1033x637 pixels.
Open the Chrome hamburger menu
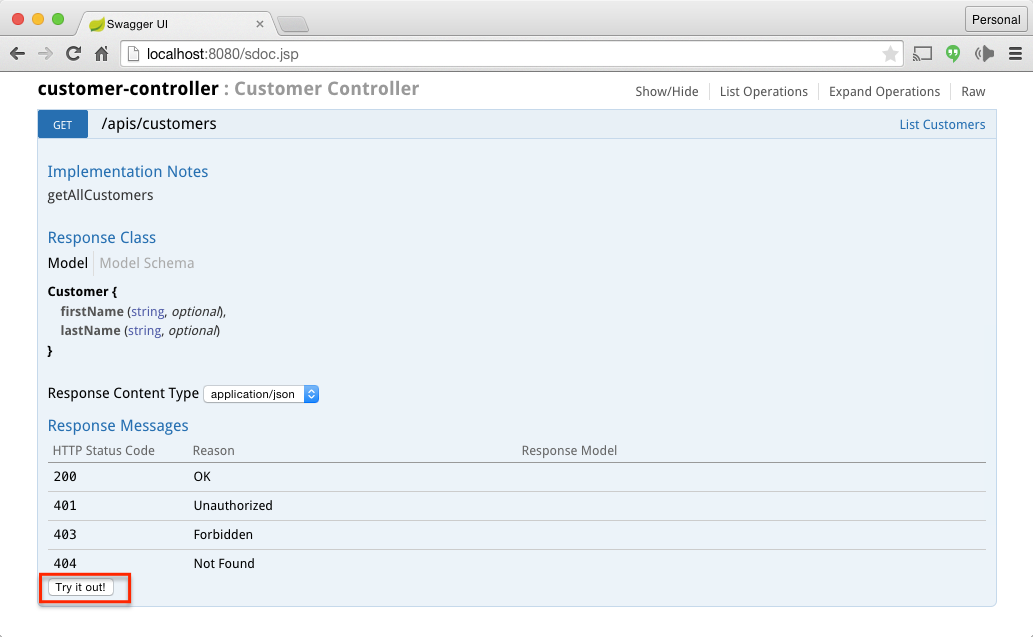pos(1015,54)
